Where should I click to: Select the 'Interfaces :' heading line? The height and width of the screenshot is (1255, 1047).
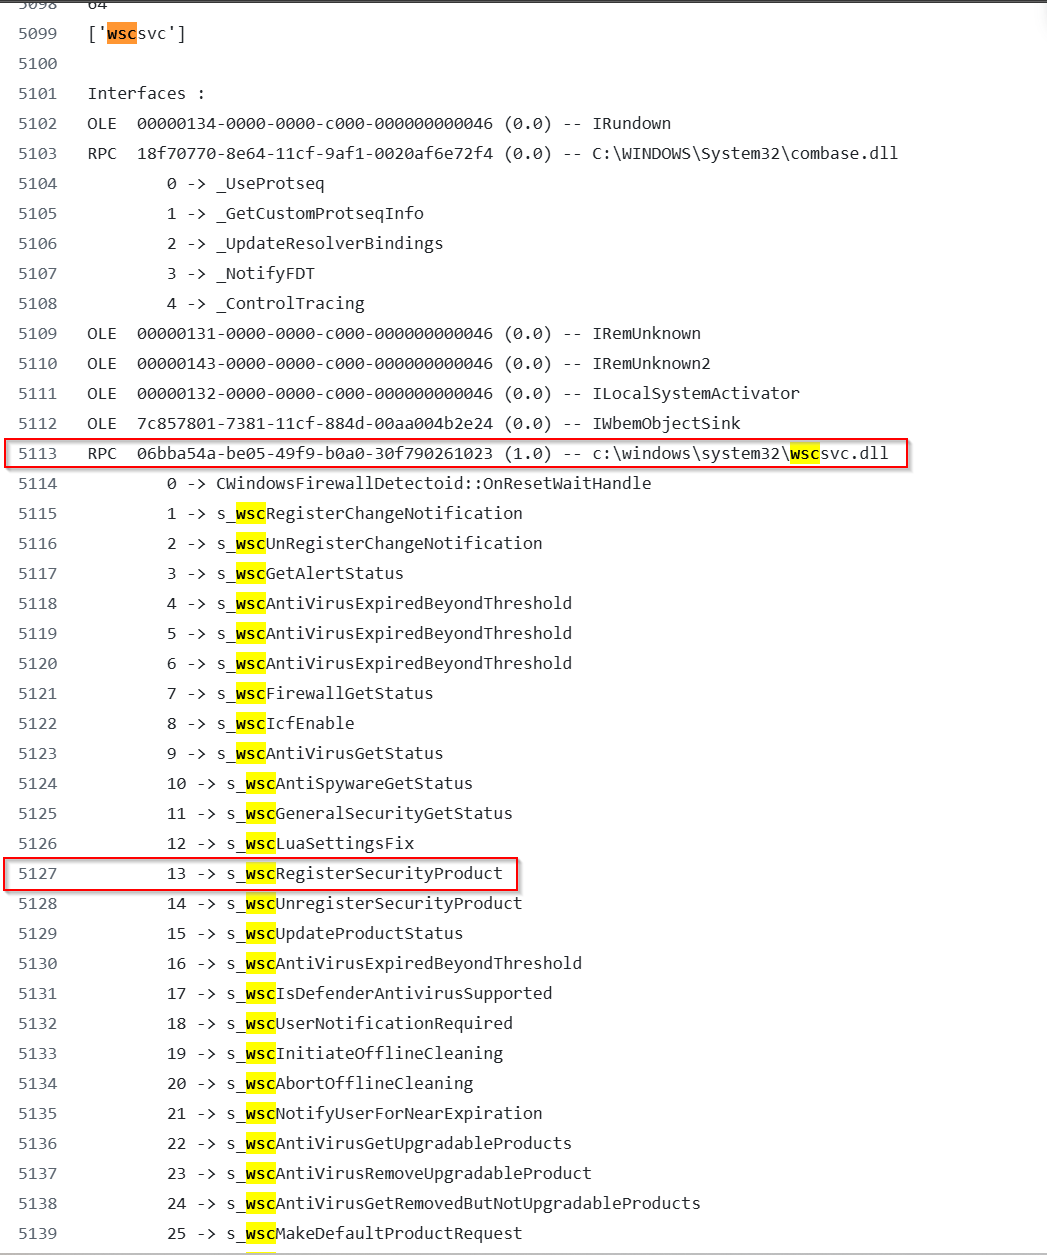146,93
